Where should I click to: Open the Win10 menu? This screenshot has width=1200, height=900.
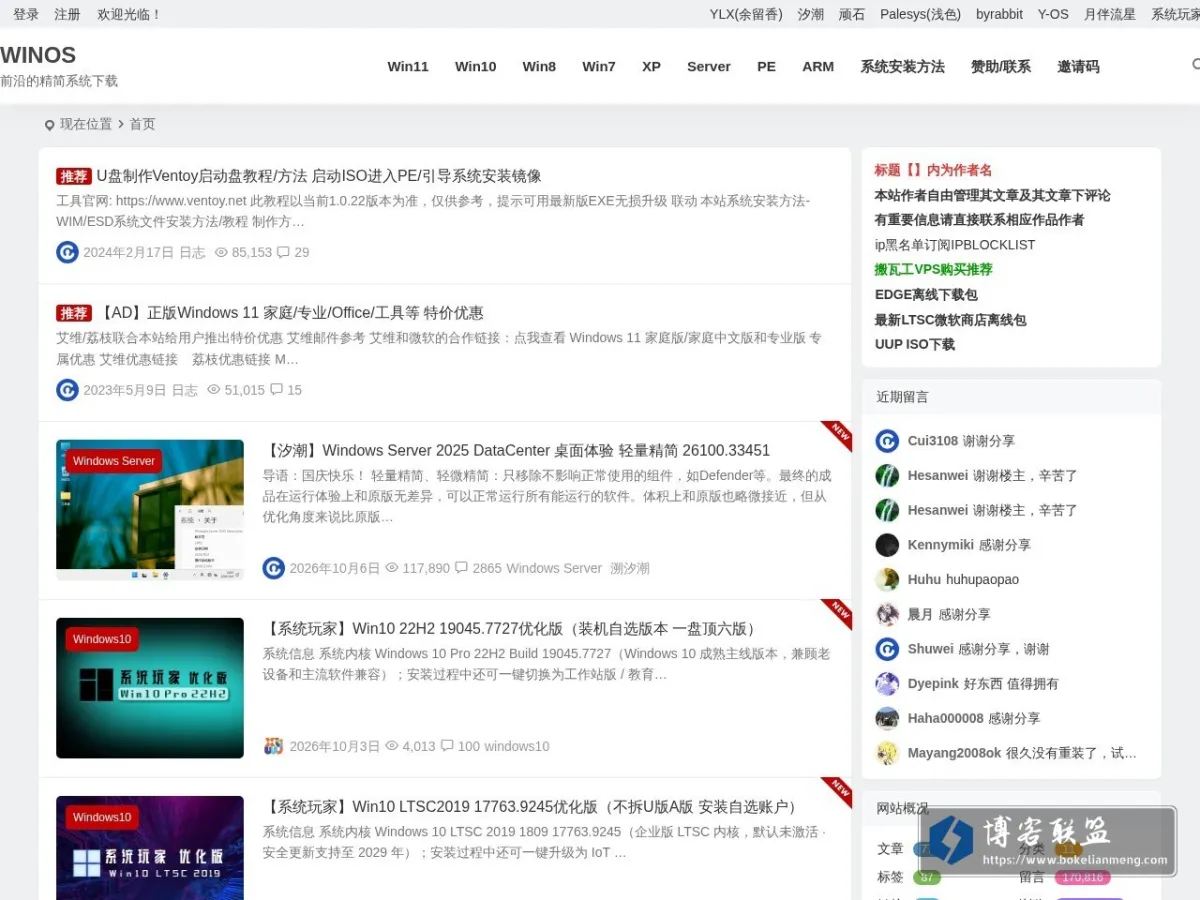(475, 66)
